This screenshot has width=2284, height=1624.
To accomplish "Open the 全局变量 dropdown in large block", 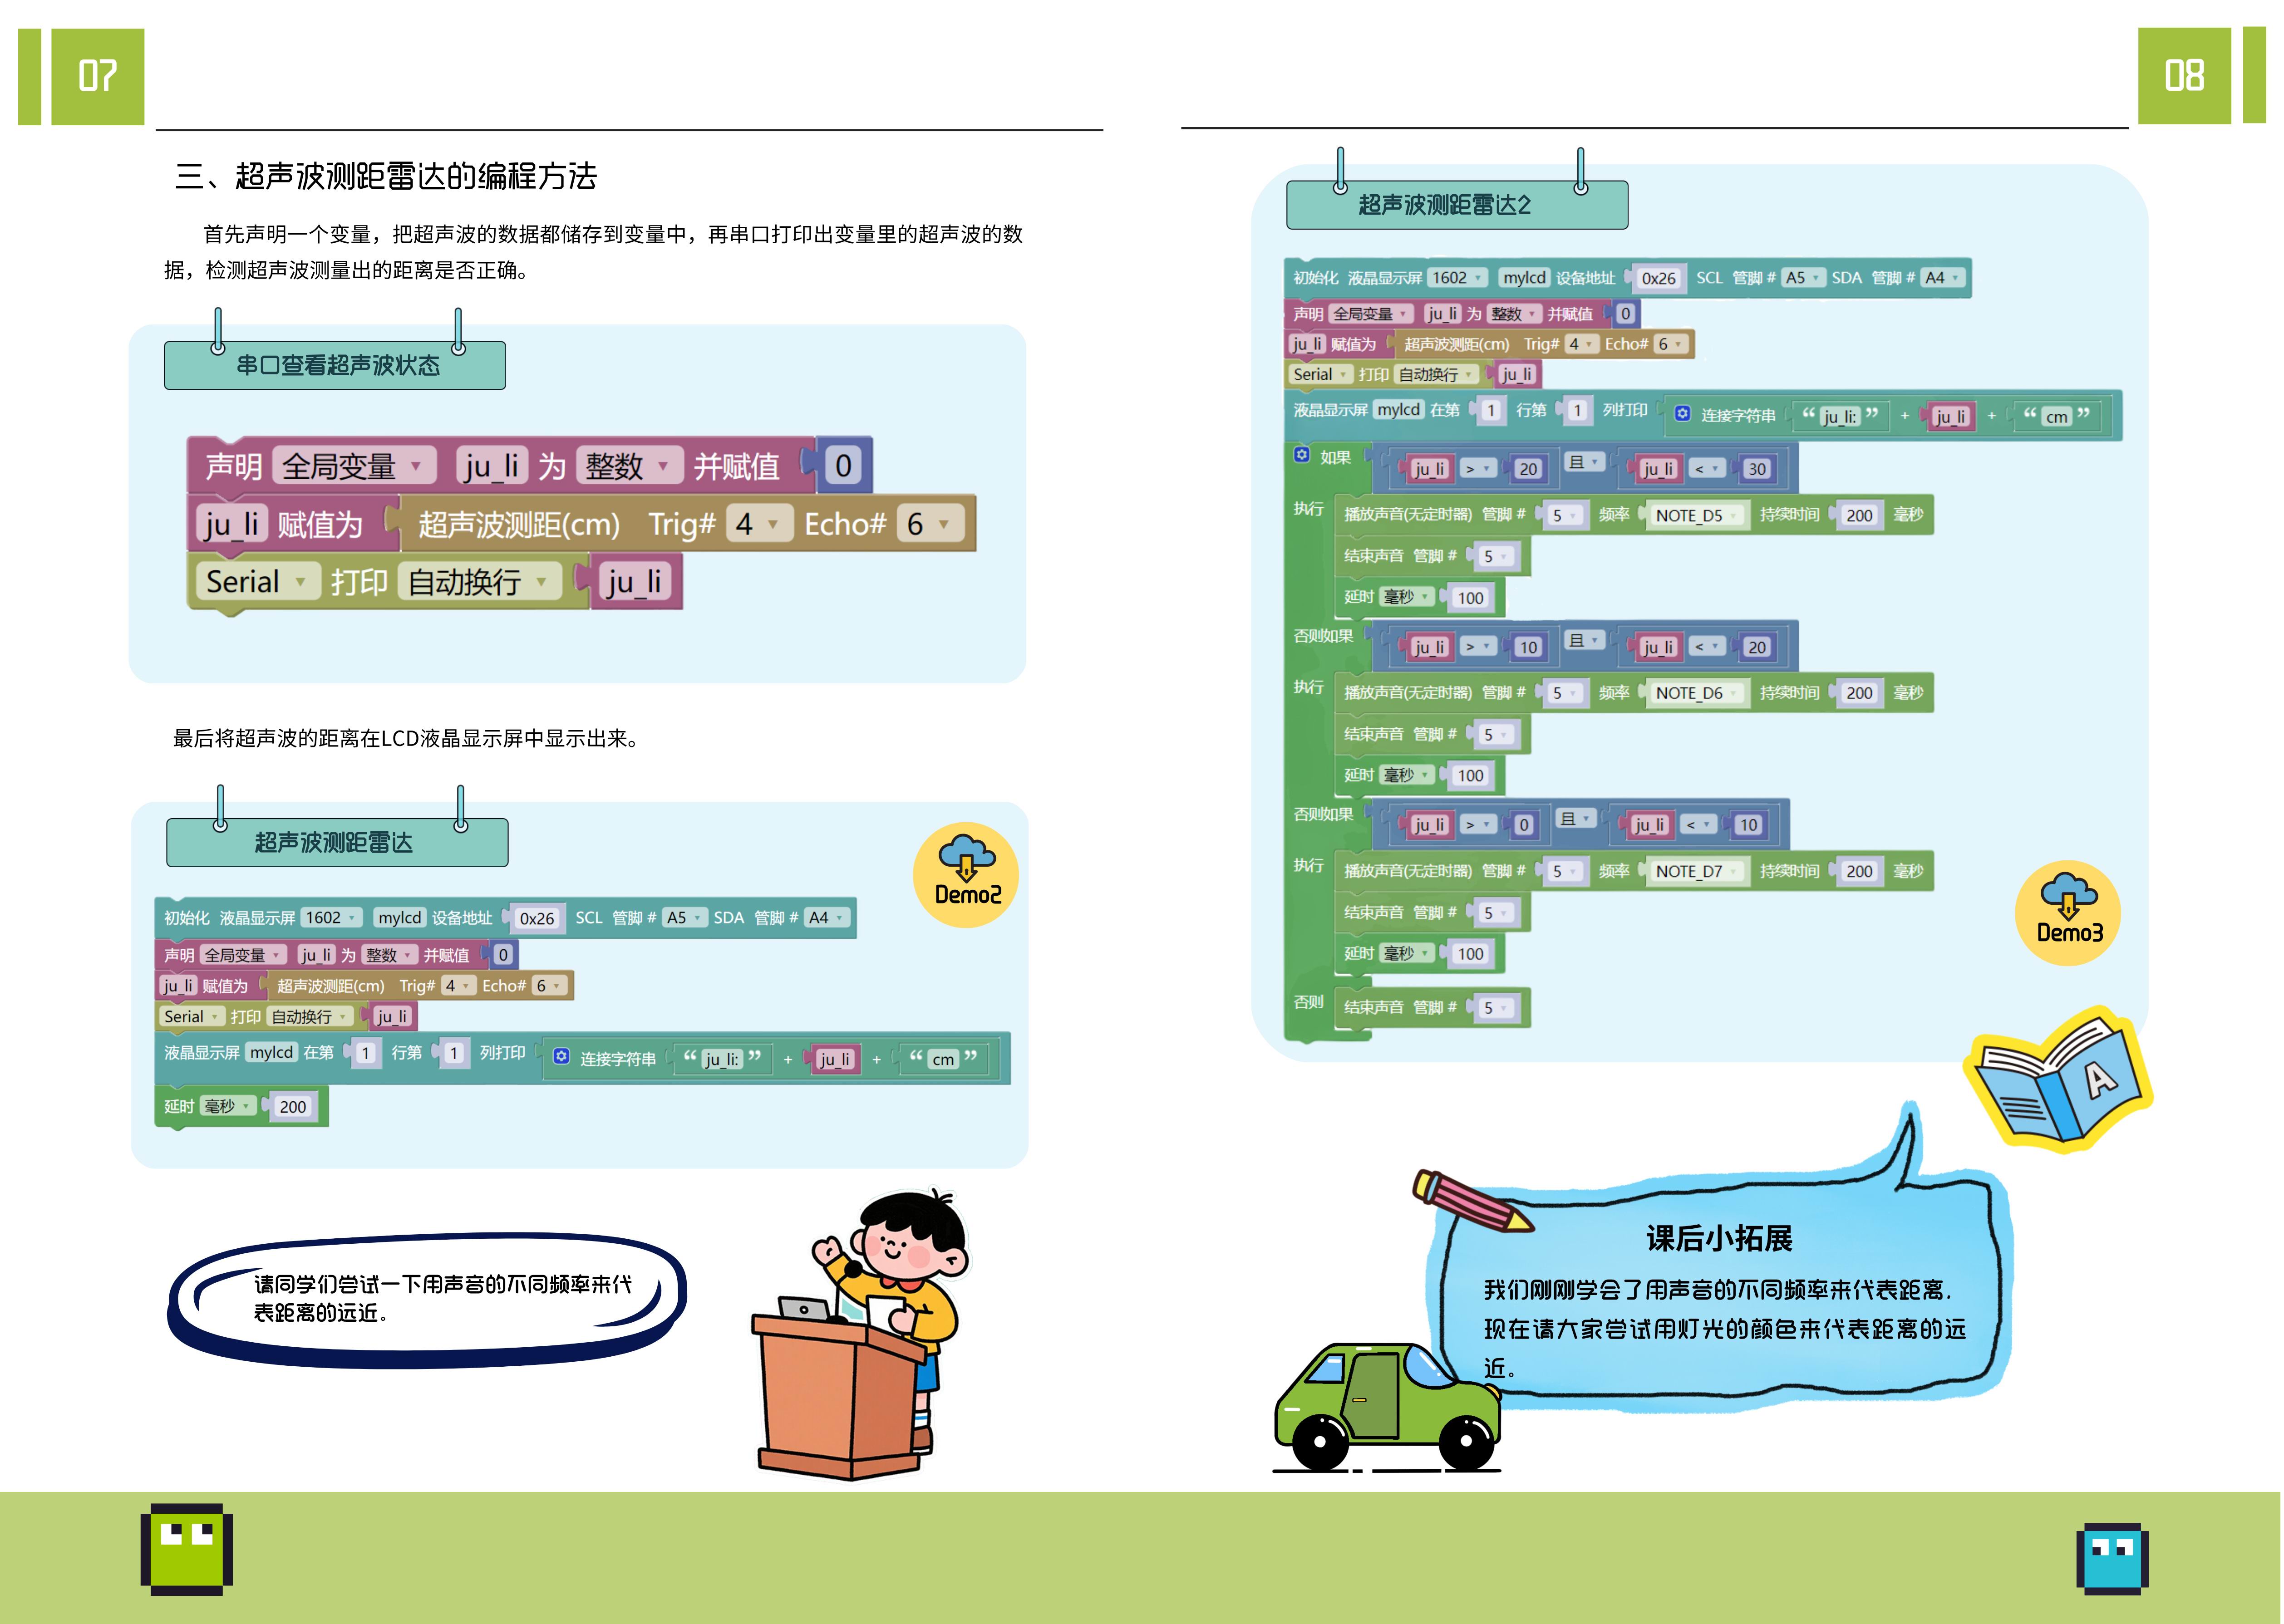I will (354, 466).
